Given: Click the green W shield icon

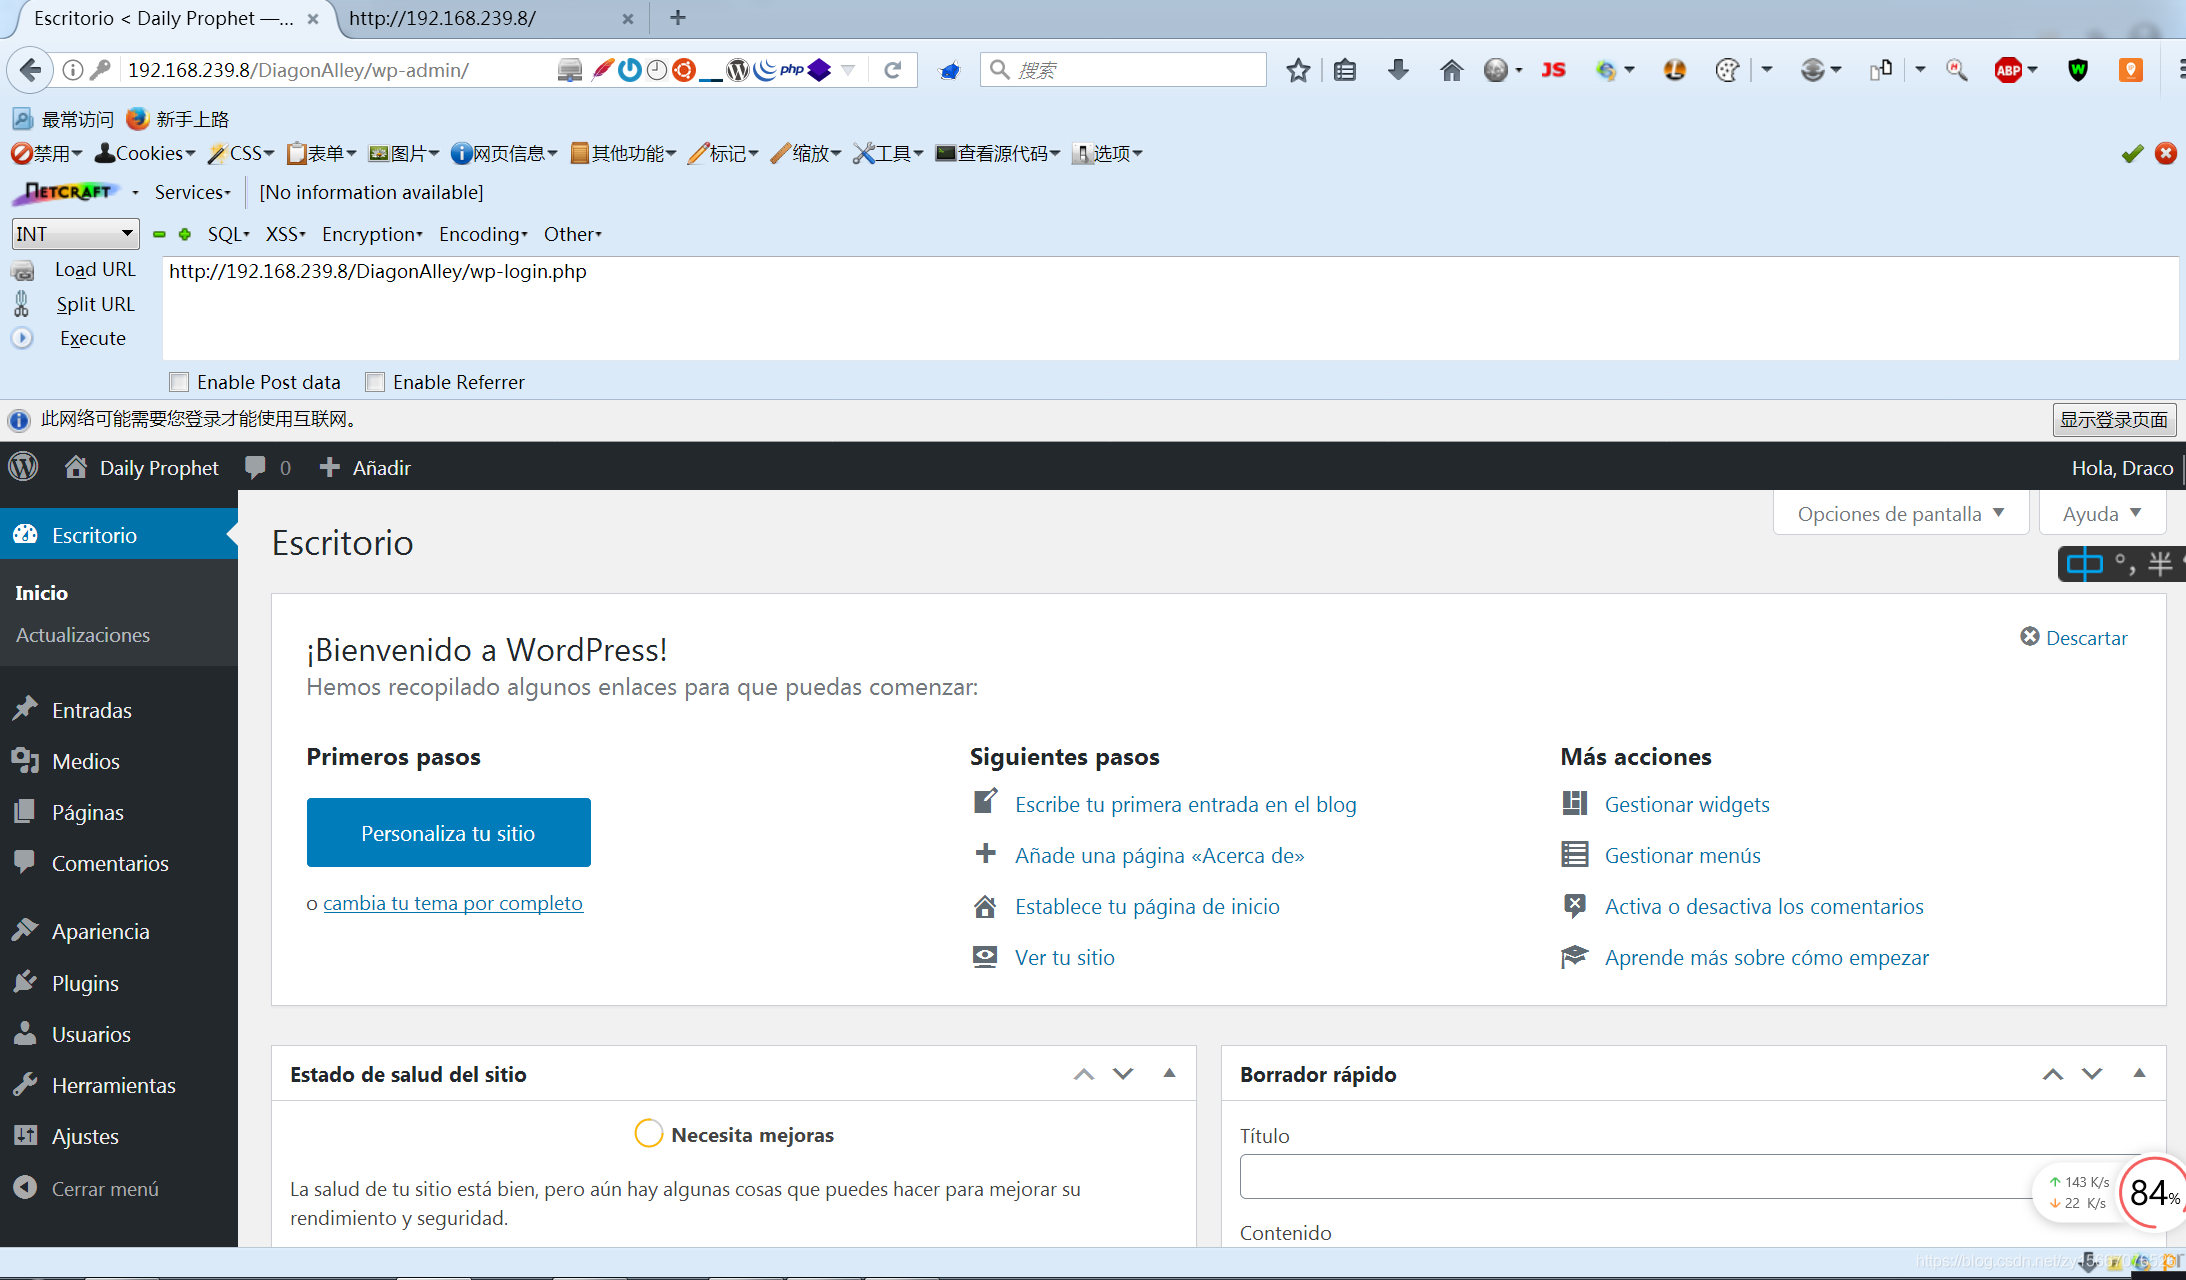Looking at the screenshot, I should 2078,70.
